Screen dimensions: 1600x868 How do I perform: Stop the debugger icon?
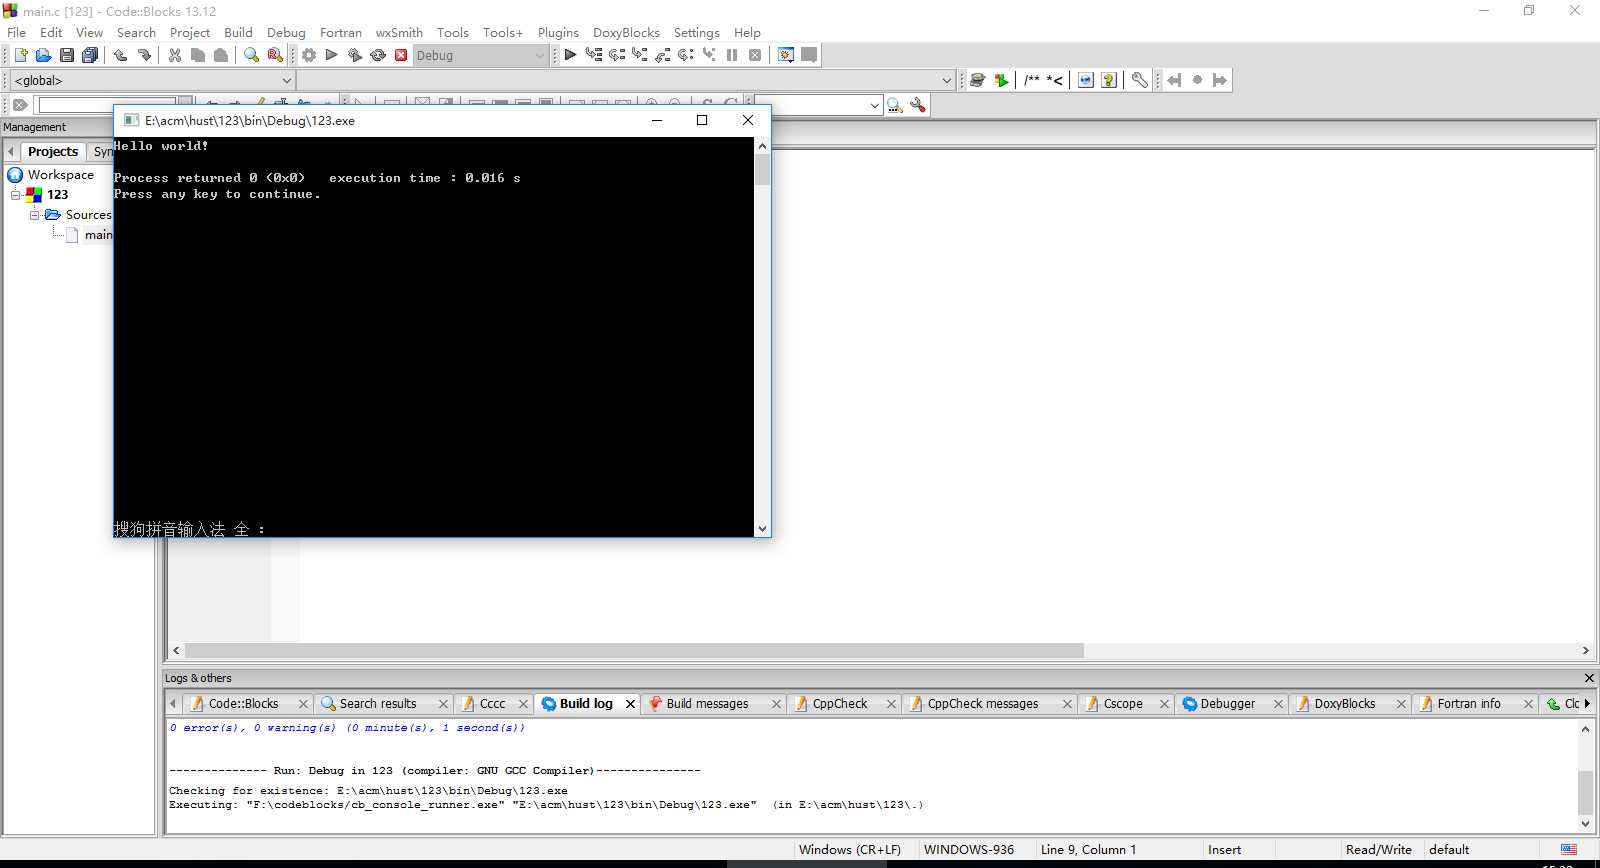point(755,55)
